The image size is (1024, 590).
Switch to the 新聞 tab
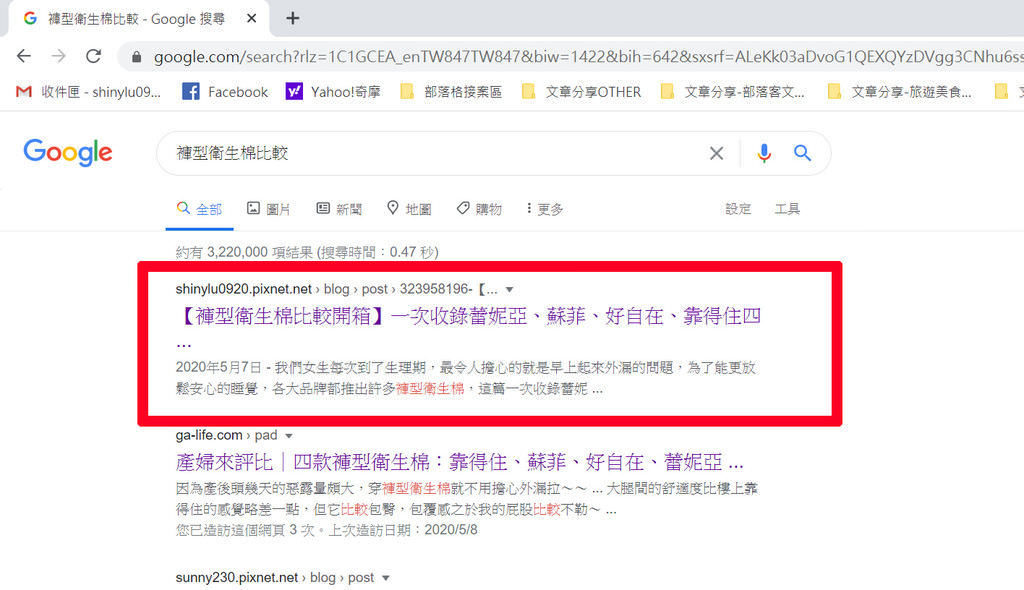[x=339, y=209]
